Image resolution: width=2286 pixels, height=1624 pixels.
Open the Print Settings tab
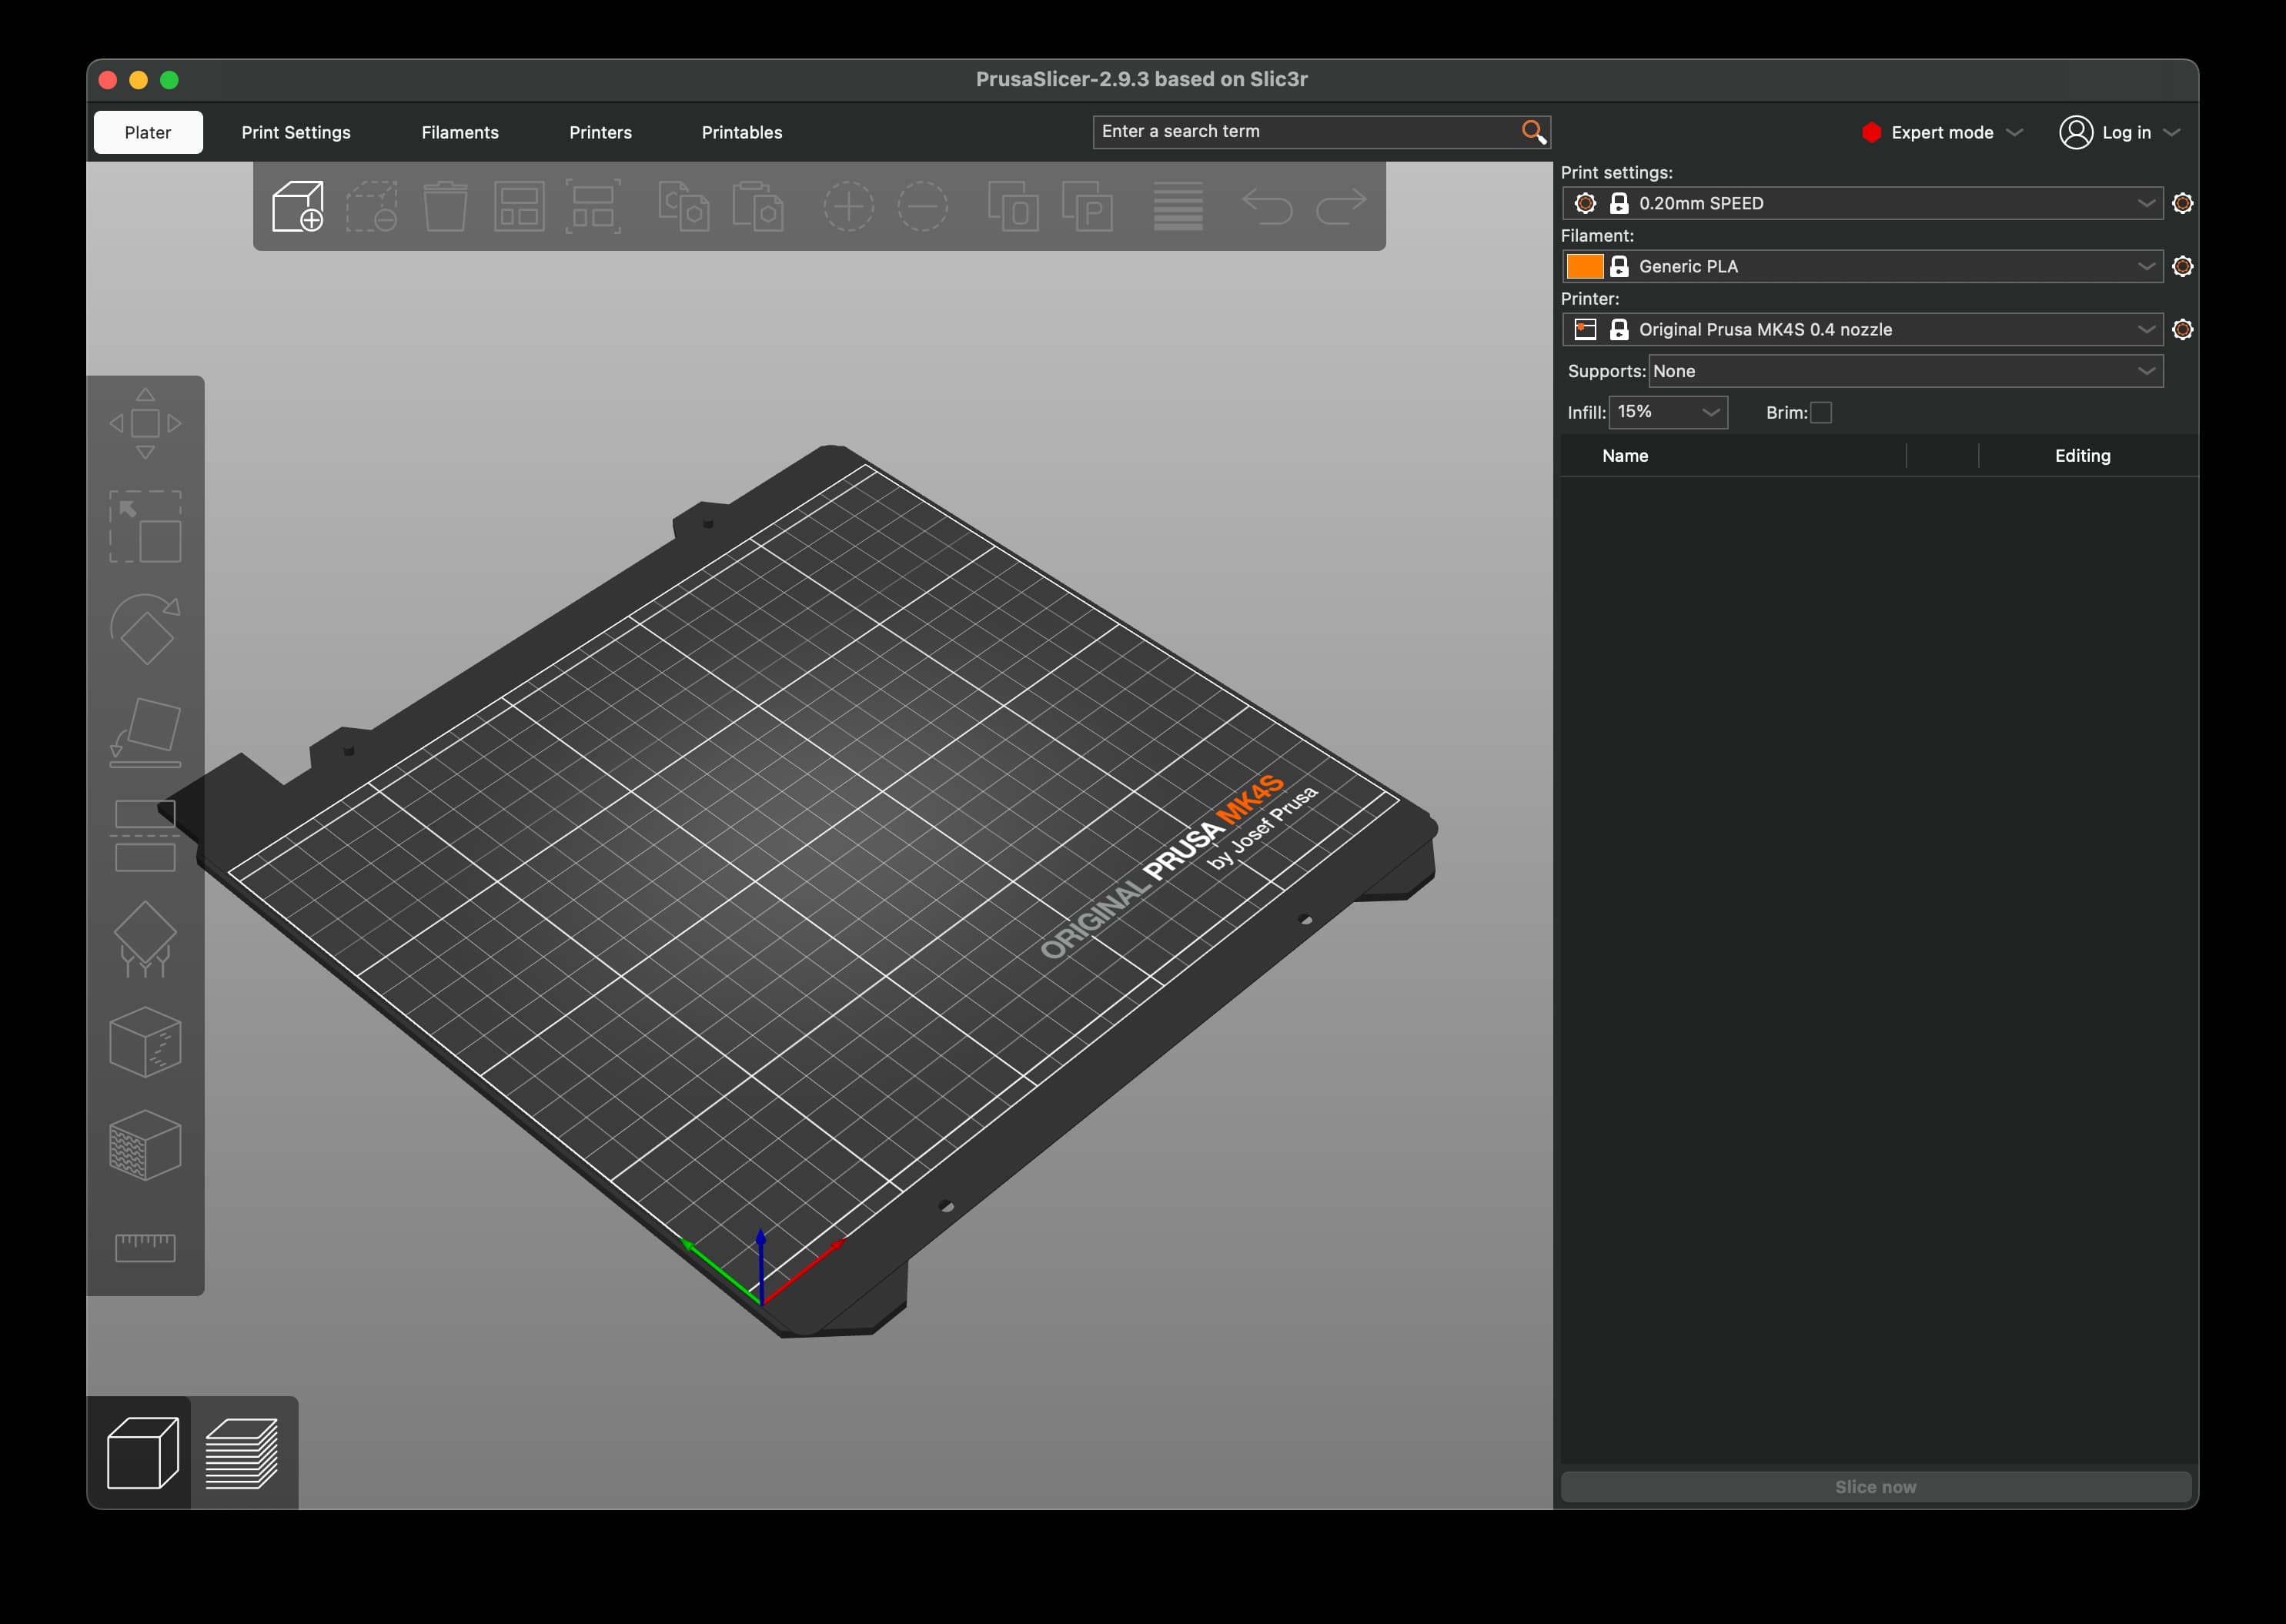pyautogui.click(x=296, y=133)
